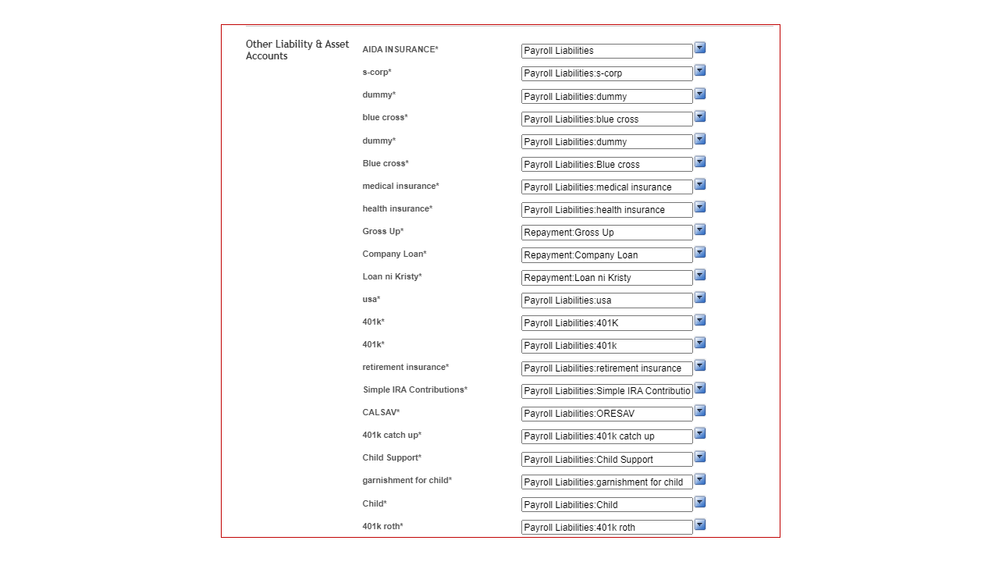999x562 pixels.
Task: Click the Payroll Liabilities:usa text field
Action: pos(606,300)
